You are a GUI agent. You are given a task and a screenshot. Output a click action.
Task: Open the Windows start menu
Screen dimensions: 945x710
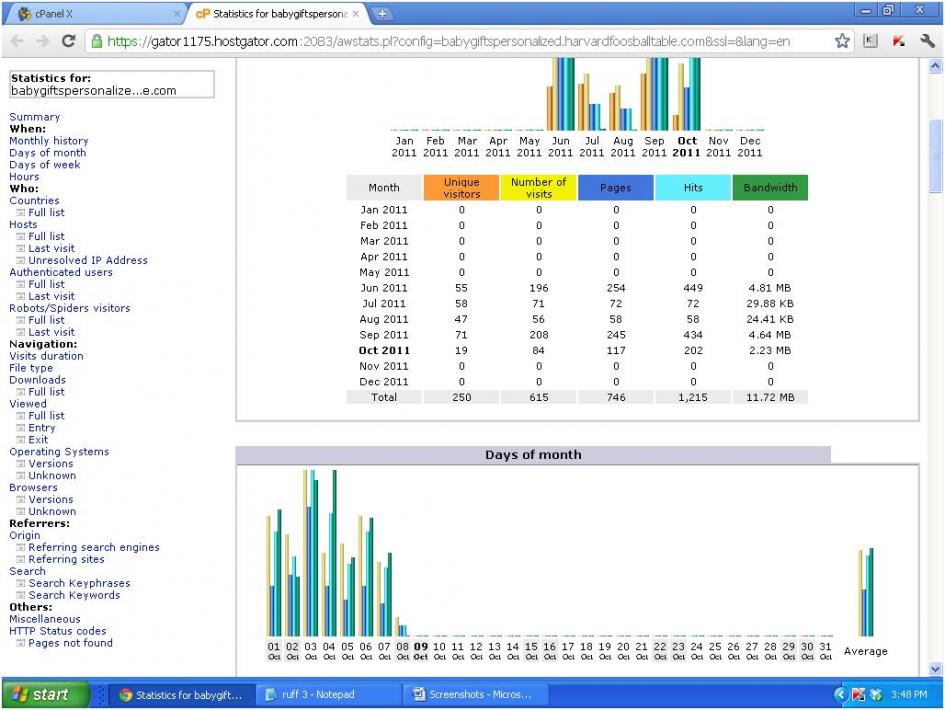tap(42, 695)
